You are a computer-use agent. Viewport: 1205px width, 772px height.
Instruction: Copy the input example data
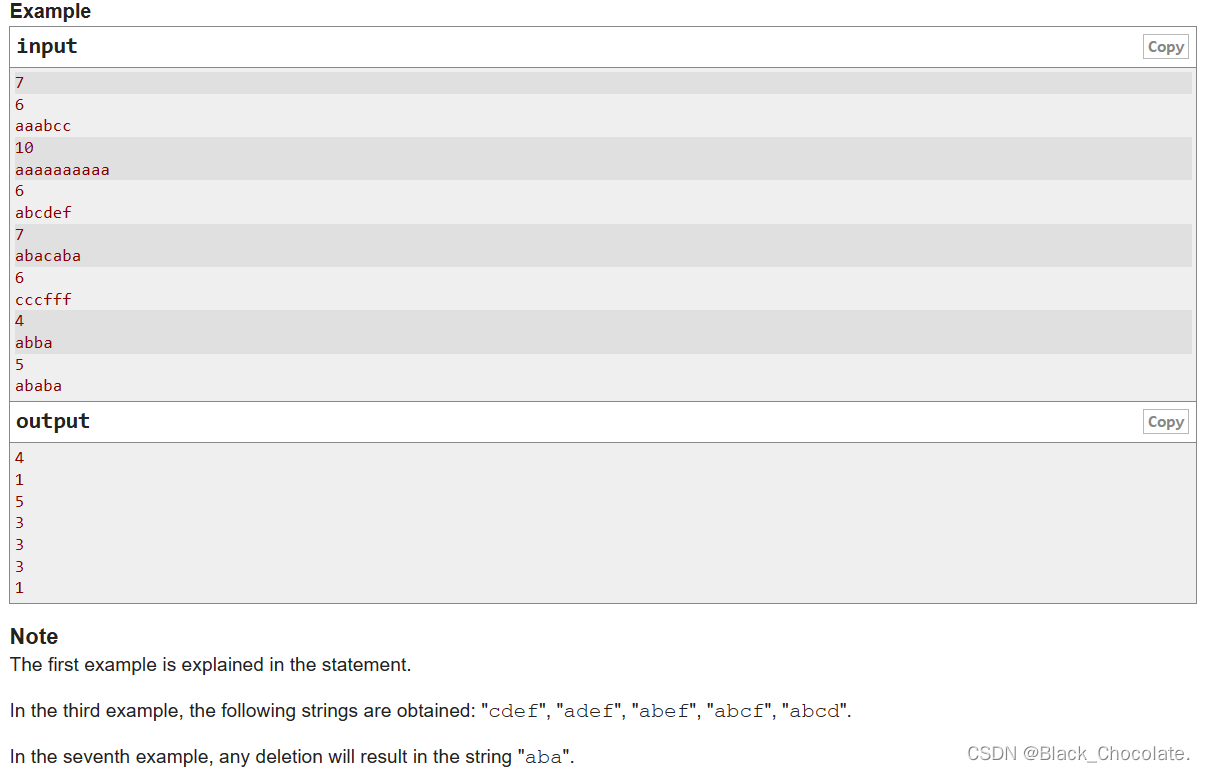pyautogui.click(x=1165, y=47)
